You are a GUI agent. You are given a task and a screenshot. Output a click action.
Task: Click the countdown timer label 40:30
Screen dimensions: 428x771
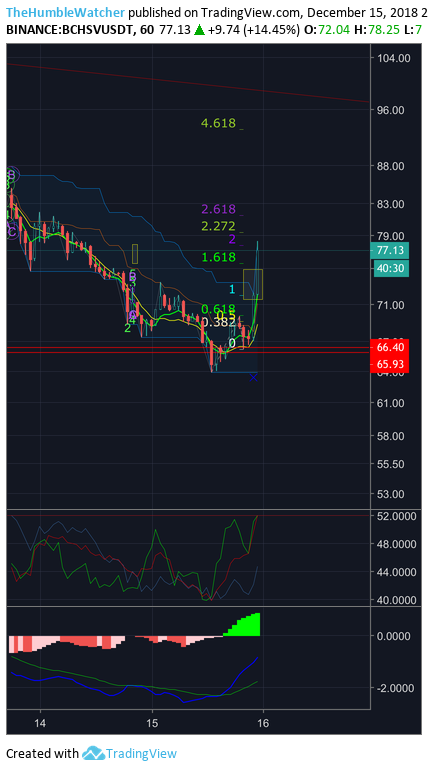coord(390,268)
